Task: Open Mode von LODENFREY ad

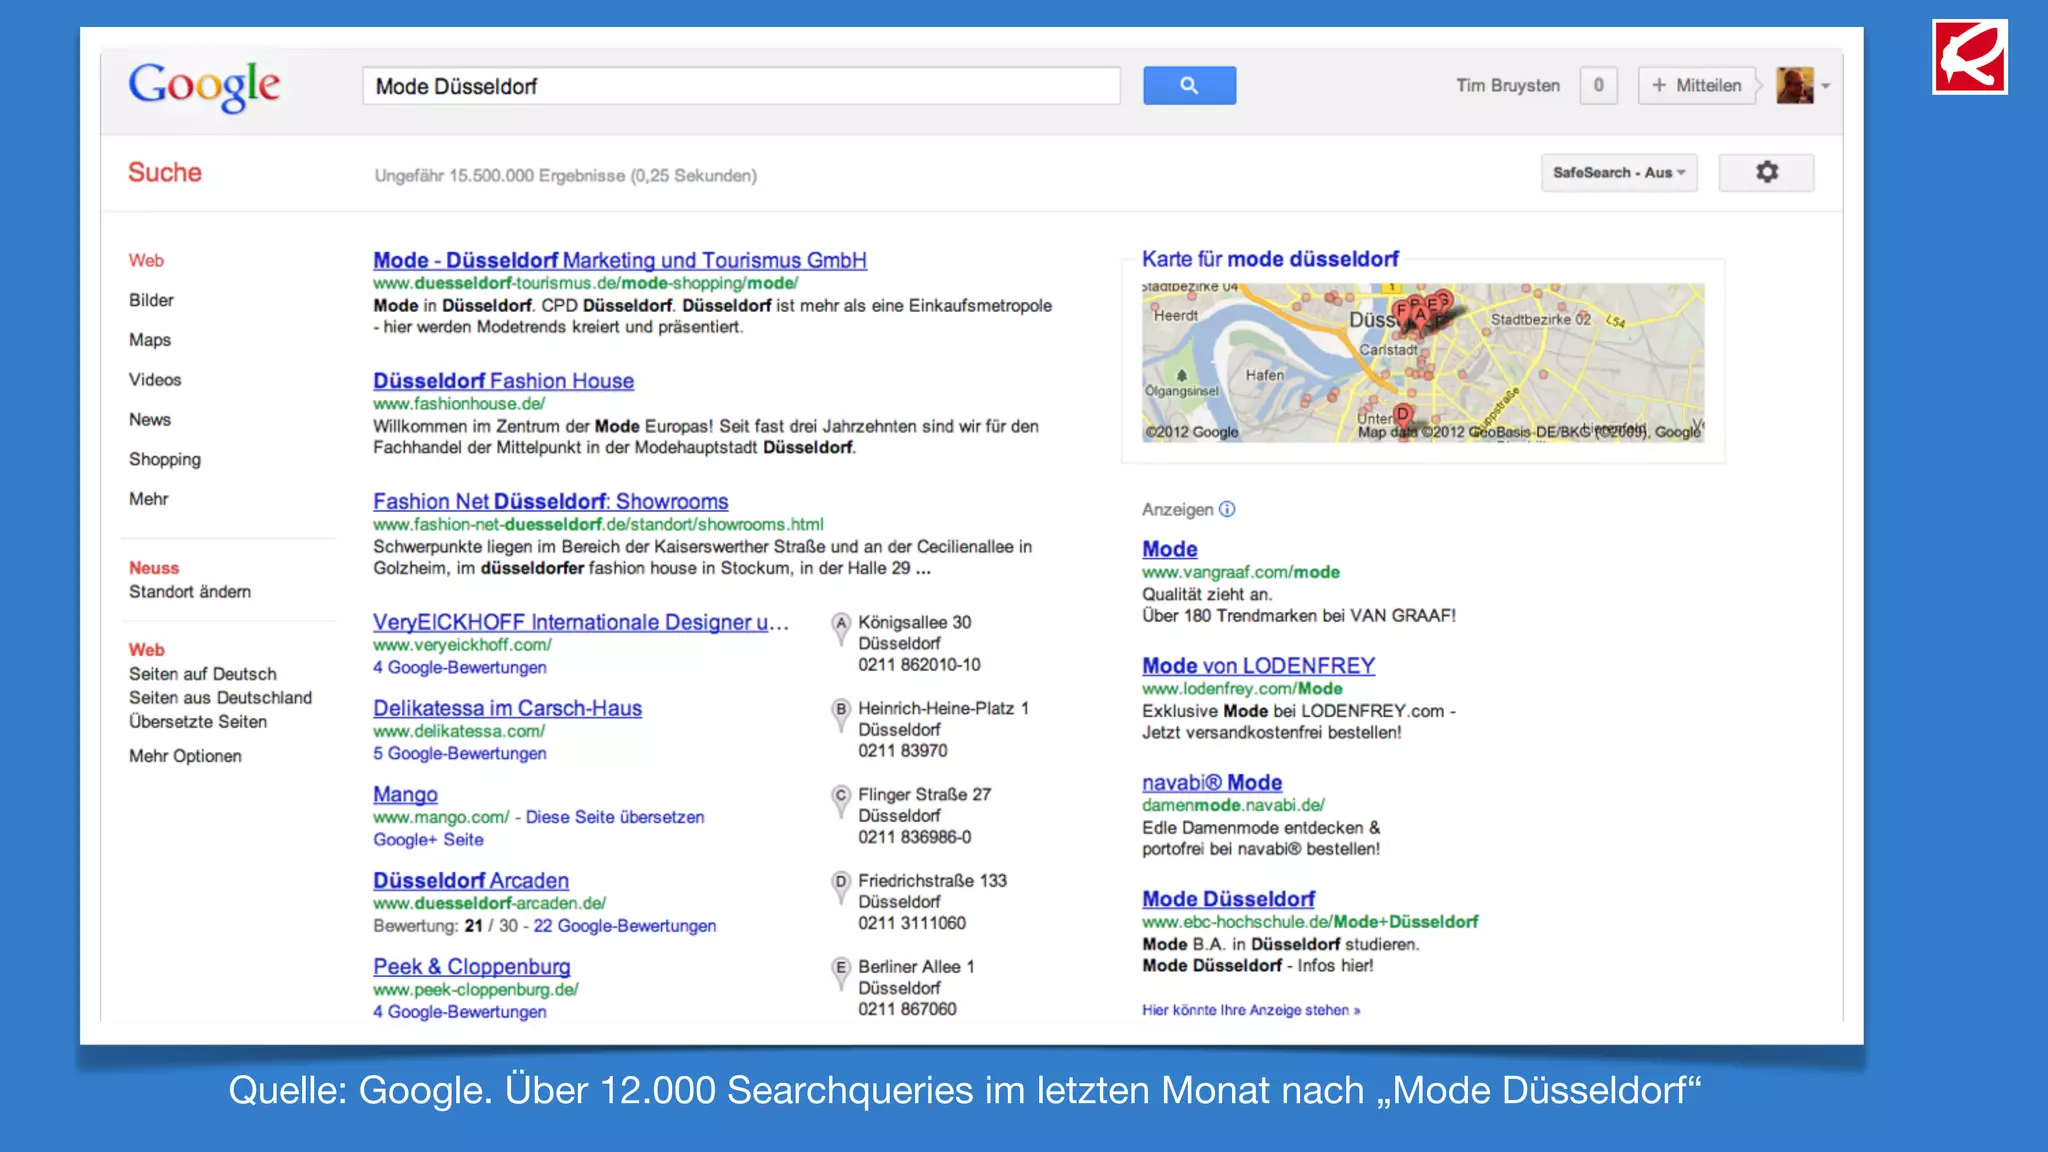Action: [1259, 666]
